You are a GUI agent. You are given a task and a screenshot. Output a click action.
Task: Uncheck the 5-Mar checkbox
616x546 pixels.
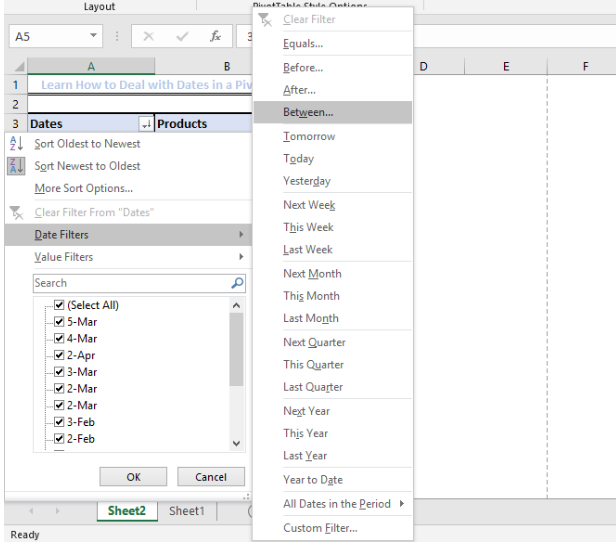[x=59, y=322]
